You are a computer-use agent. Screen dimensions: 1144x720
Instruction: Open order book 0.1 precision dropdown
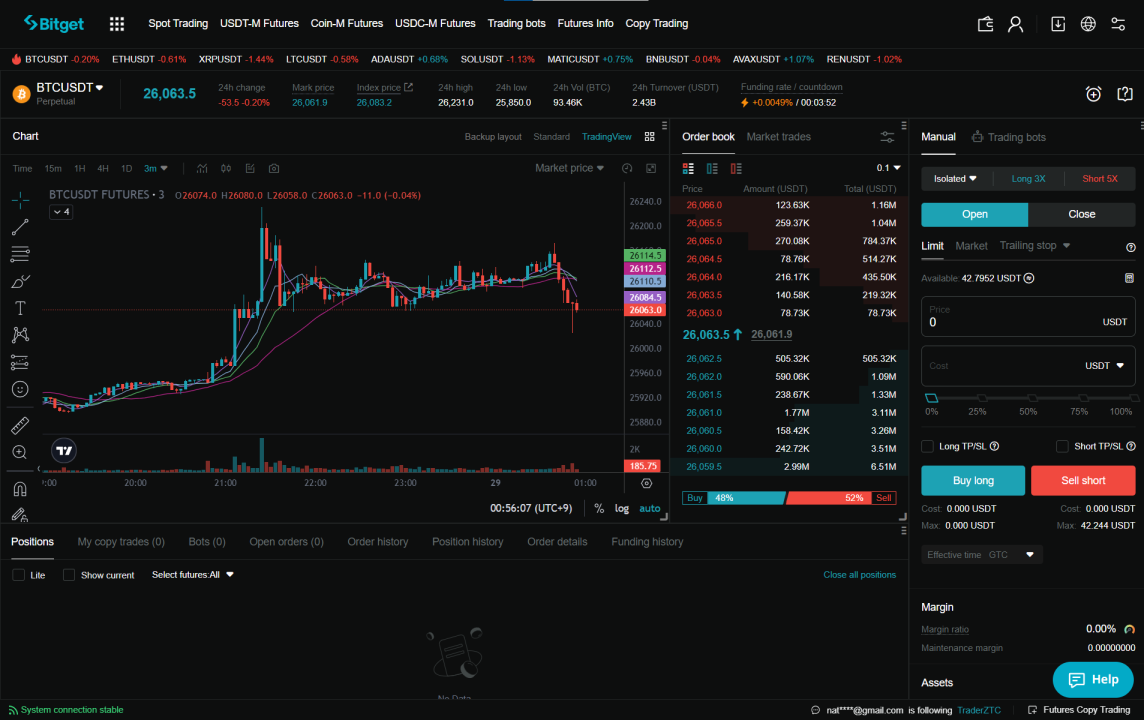(x=888, y=169)
